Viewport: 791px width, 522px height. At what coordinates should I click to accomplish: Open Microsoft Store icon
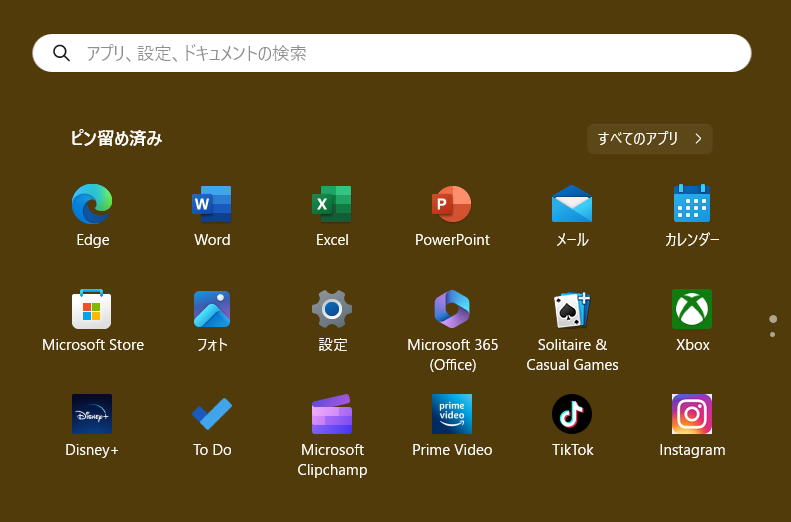92,309
